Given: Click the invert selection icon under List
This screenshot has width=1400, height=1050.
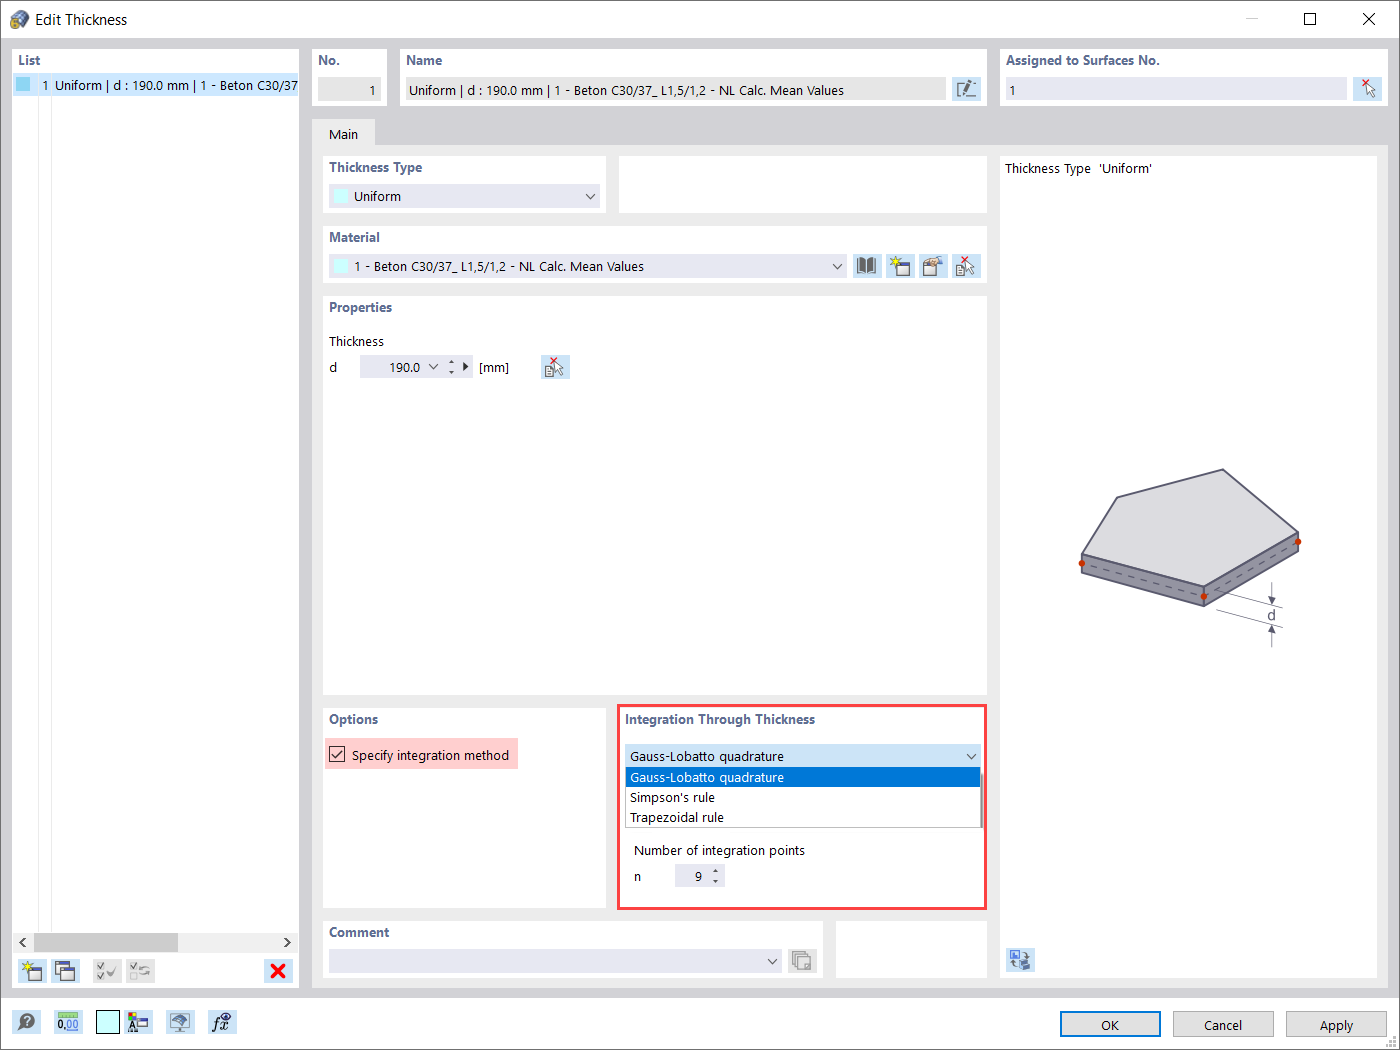Looking at the screenshot, I should (141, 971).
